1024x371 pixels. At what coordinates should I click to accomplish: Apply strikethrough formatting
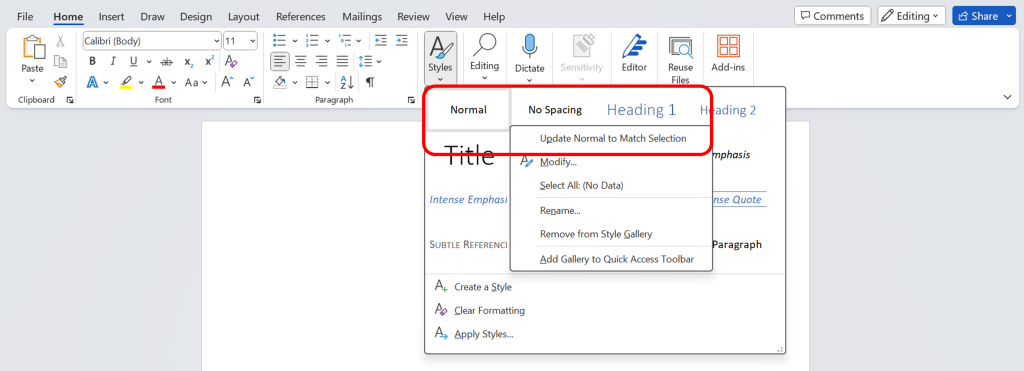coord(167,62)
